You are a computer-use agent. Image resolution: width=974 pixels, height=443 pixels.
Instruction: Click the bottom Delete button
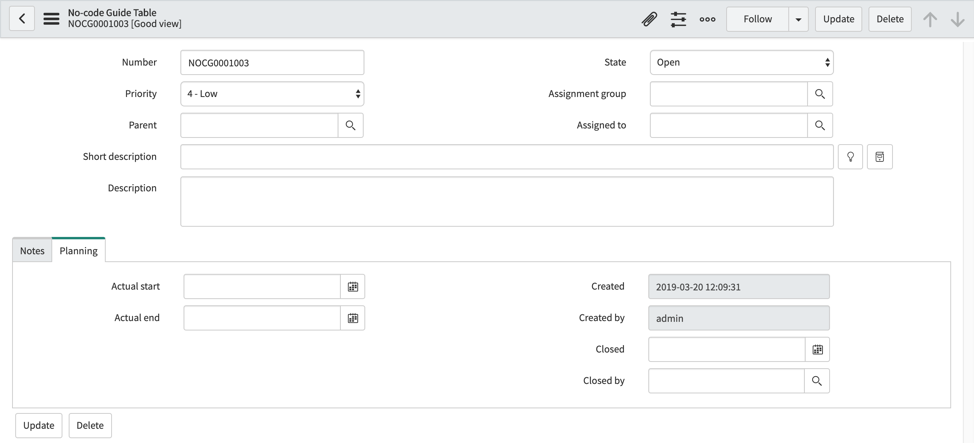(x=90, y=426)
